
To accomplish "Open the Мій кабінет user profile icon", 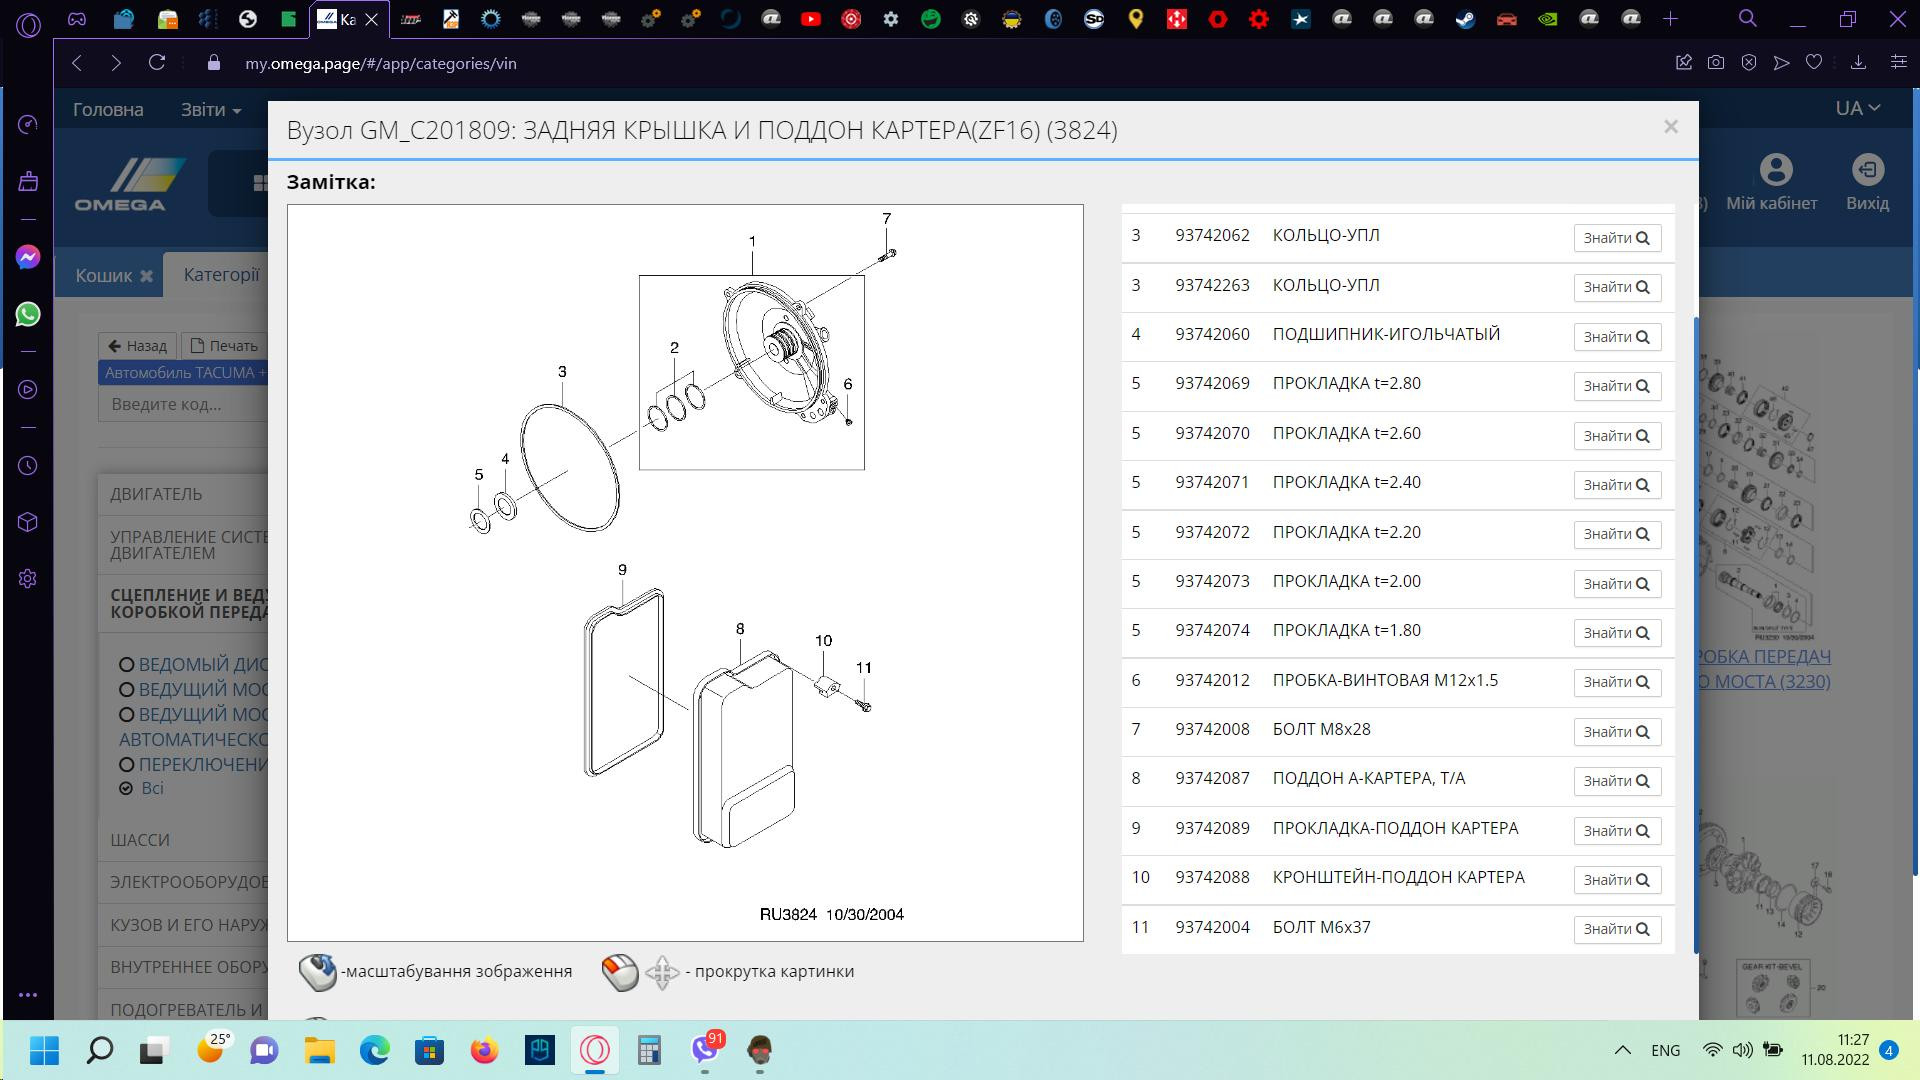I will point(1775,170).
